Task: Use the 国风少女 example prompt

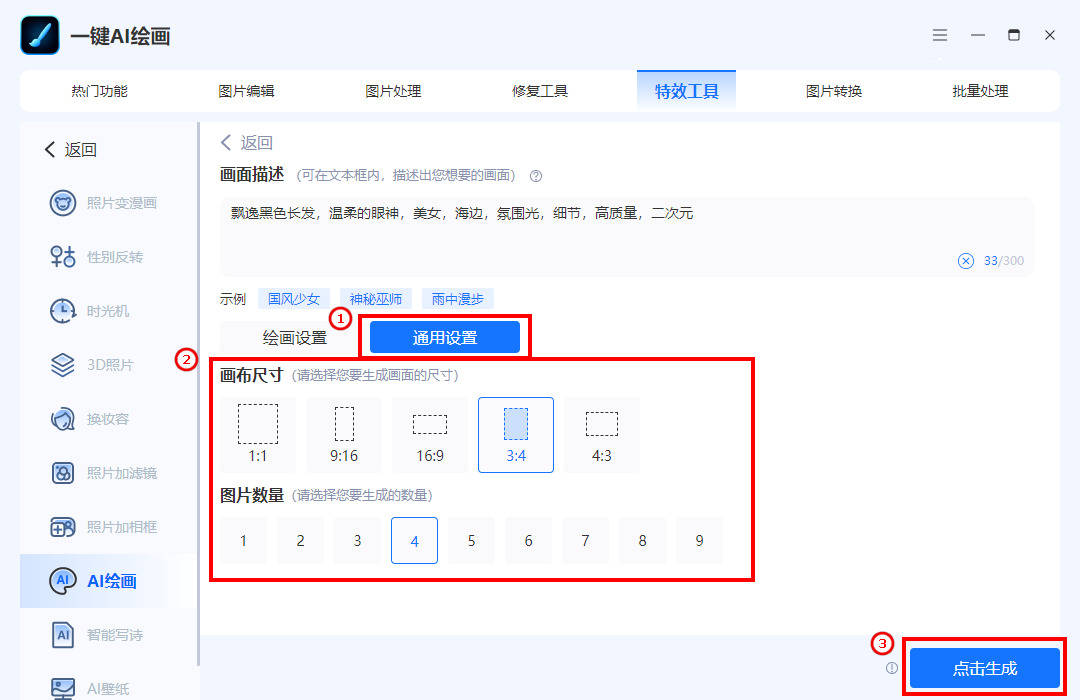Action: click(x=294, y=299)
